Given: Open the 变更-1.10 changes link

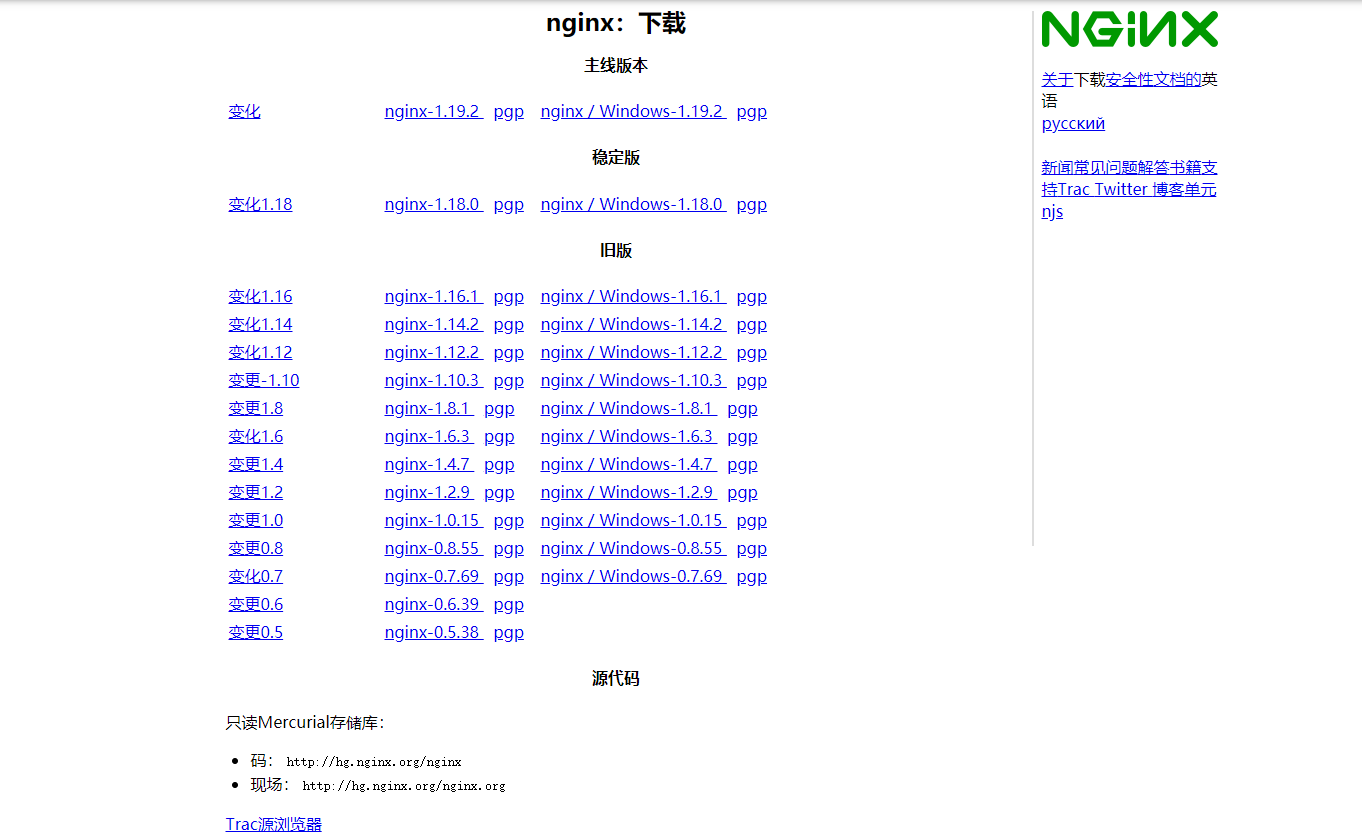Looking at the screenshot, I should coord(263,380).
